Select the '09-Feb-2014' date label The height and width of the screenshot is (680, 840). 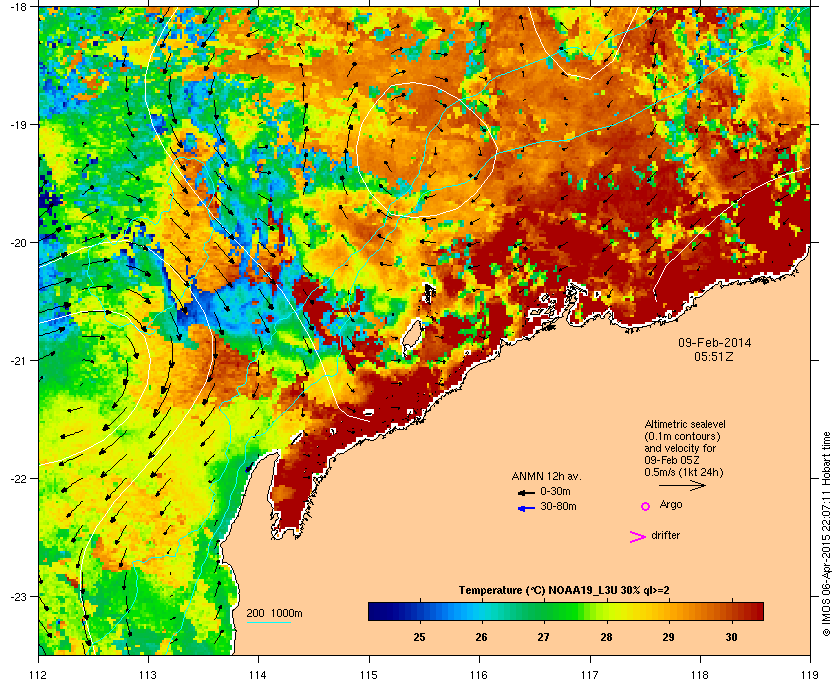[715, 342]
